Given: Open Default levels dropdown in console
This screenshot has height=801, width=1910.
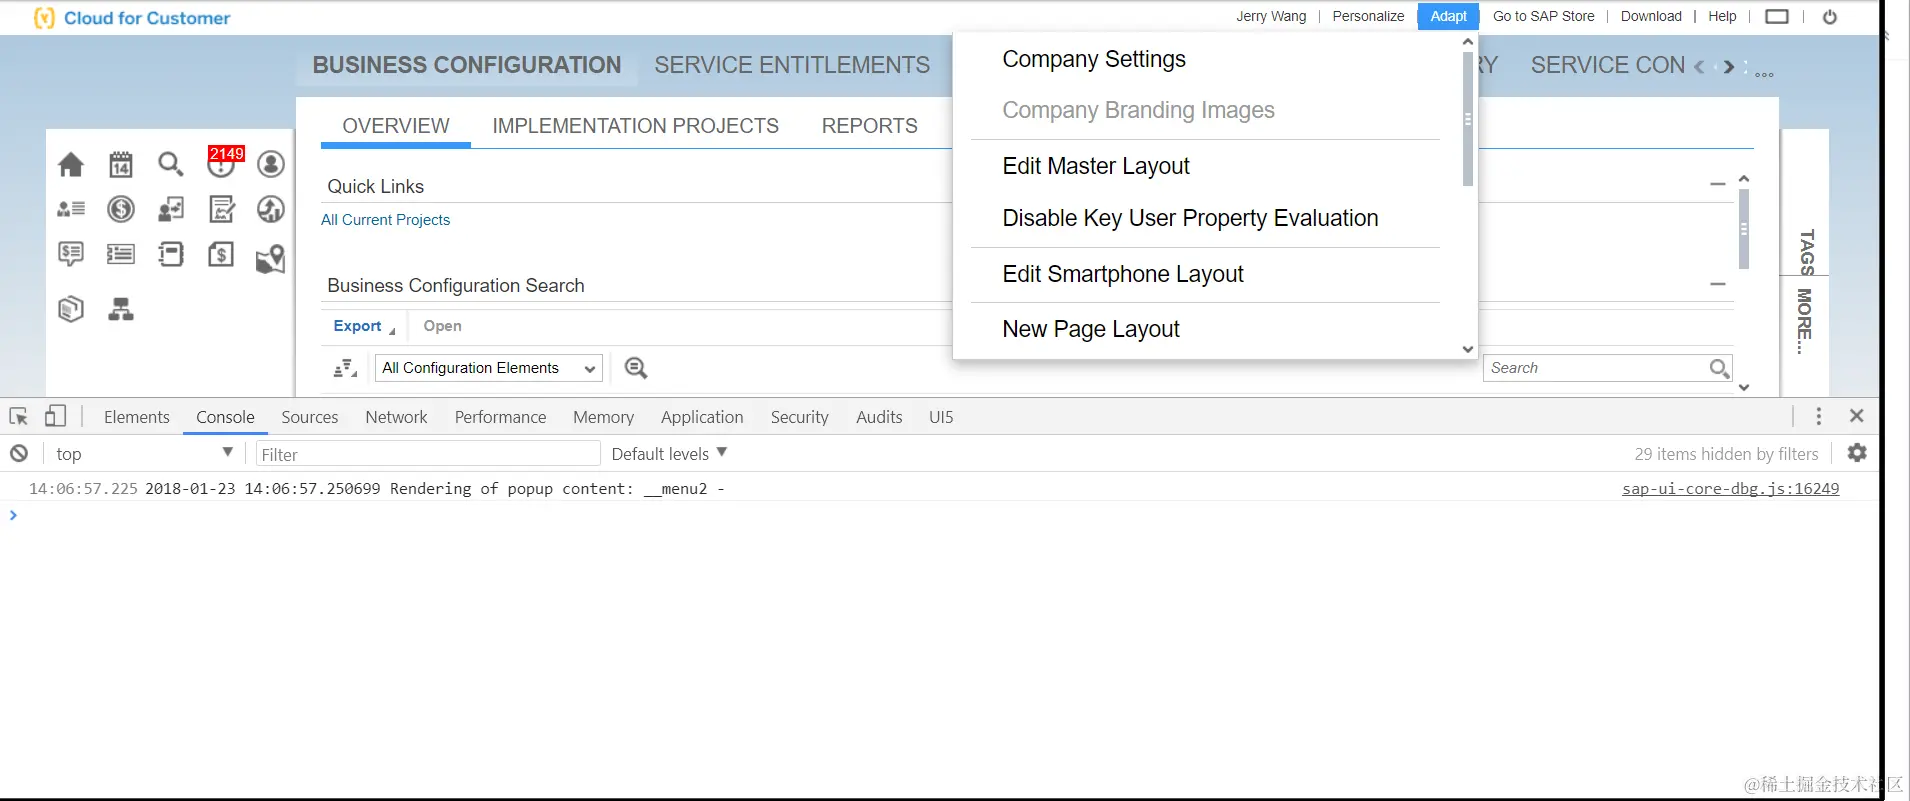Looking at the screenshot, I should click(x=669, y=454).
